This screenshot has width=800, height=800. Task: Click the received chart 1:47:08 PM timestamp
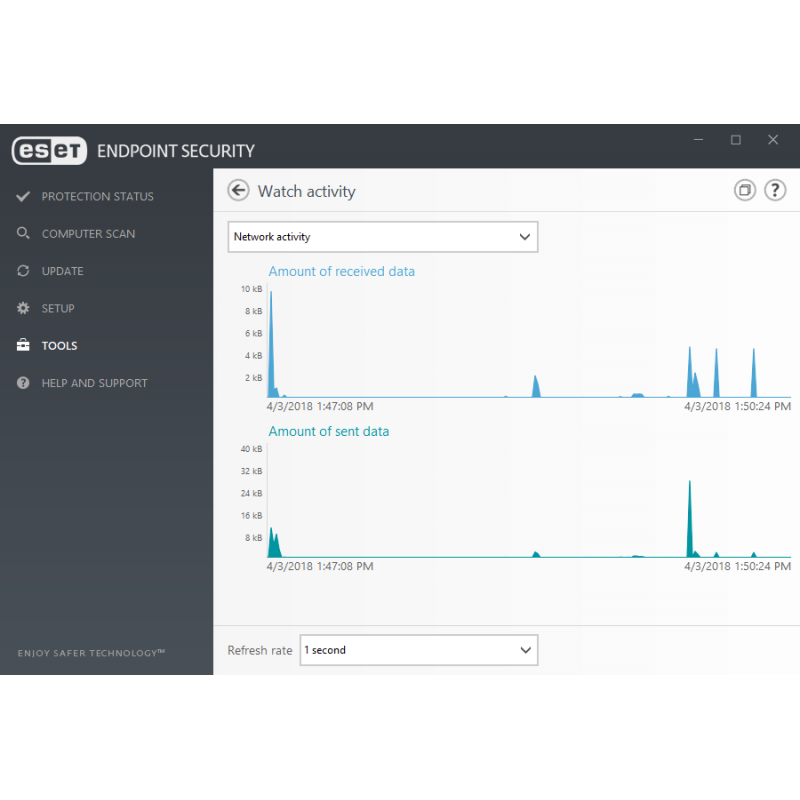(320, 406)
